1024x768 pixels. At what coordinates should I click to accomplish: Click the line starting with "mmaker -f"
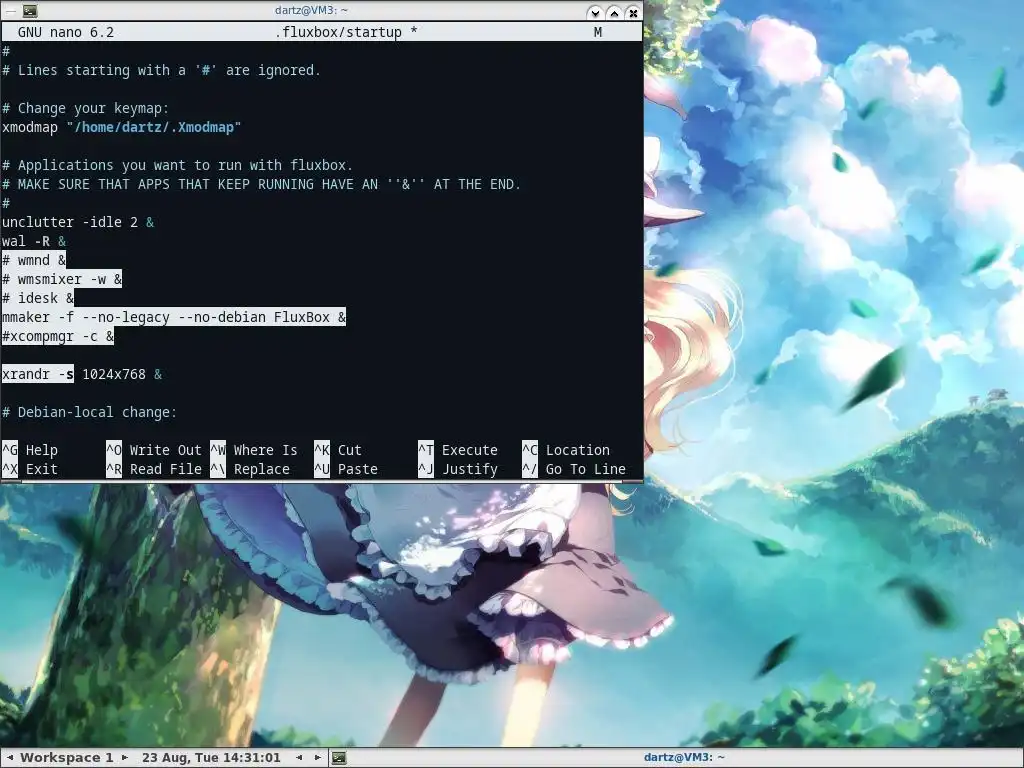[174, 317]
